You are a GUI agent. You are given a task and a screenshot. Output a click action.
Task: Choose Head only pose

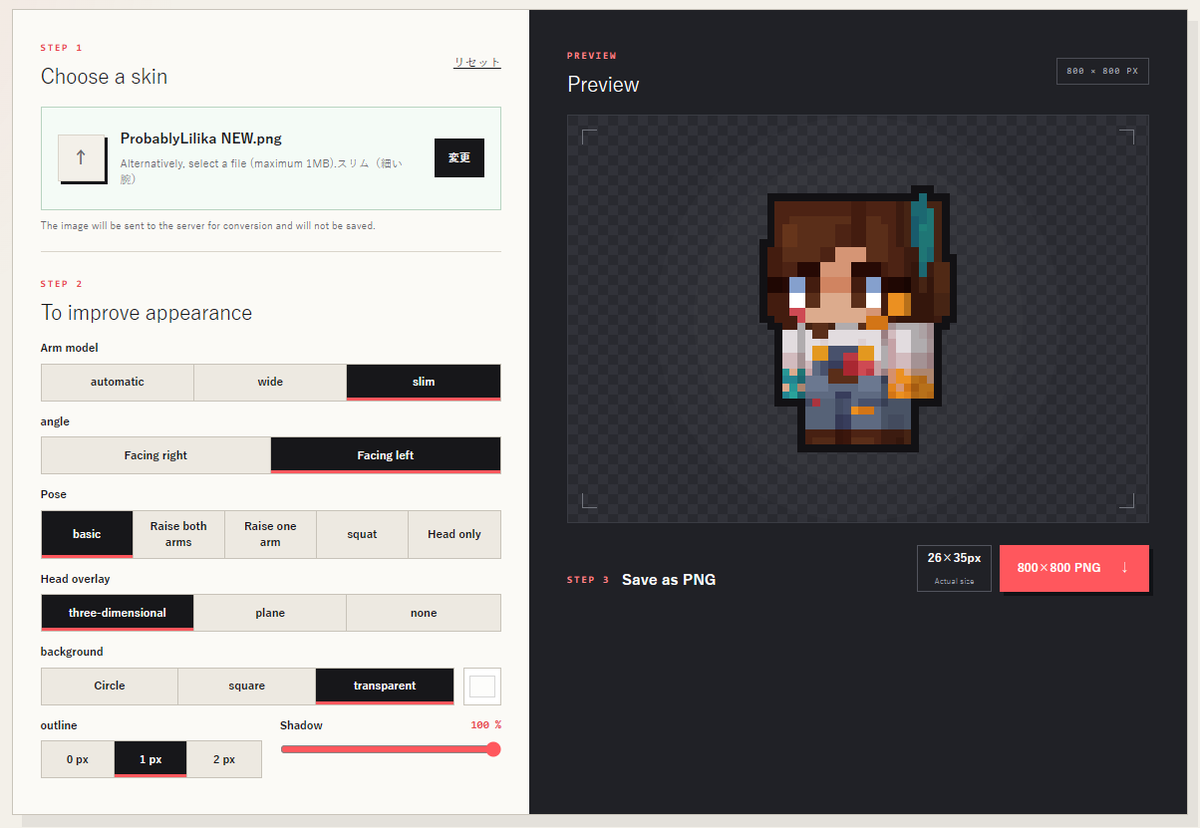pos(455,534)
